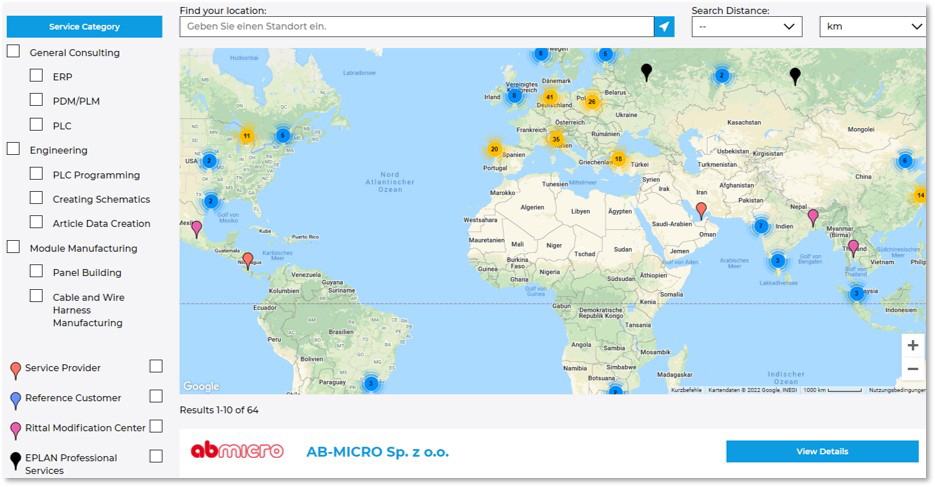The image size is (935, 487).
Task: Zoom out the map with minus button
Action: pyautogui.click(x=912, y=369)
